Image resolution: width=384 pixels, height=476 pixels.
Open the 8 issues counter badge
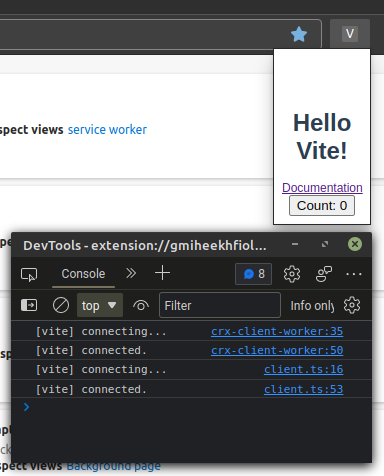[253, 274]
